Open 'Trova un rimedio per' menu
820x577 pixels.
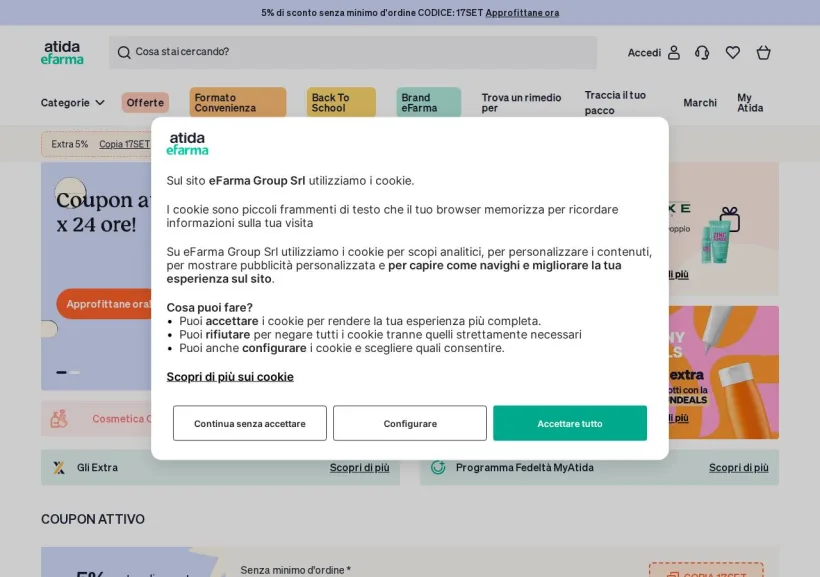pos(521,103)
